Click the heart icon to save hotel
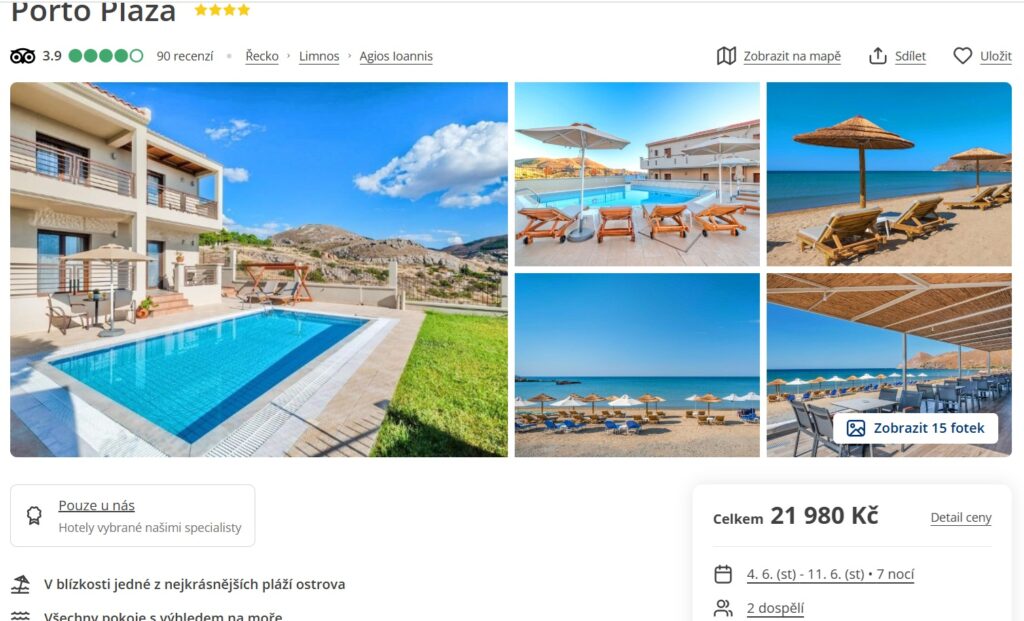Viewport: 1024px width, 621px height. (963, 56)
